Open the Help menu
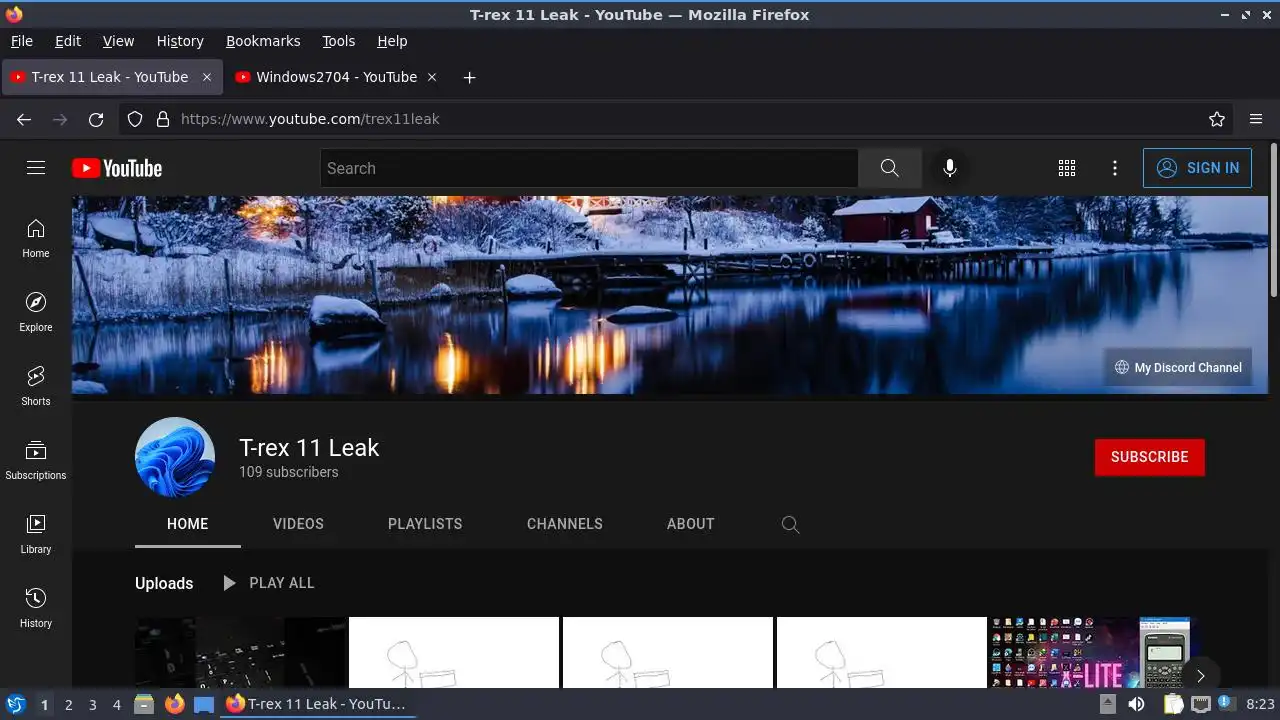This screenshot has width=1280, height=720. 392,41
